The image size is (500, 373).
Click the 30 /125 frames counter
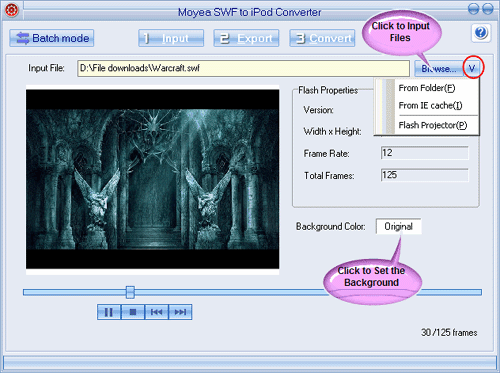tap(449, 332)
